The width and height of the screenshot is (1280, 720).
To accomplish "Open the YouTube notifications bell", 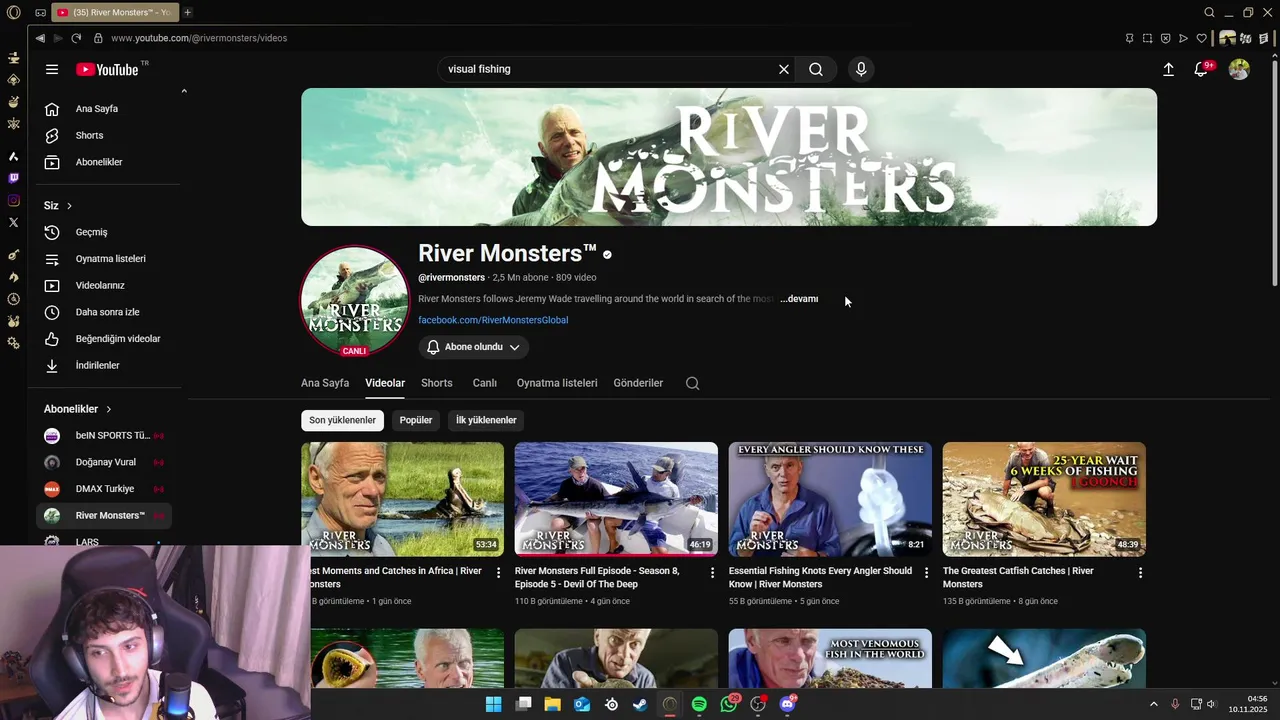I will (1201, 69).
